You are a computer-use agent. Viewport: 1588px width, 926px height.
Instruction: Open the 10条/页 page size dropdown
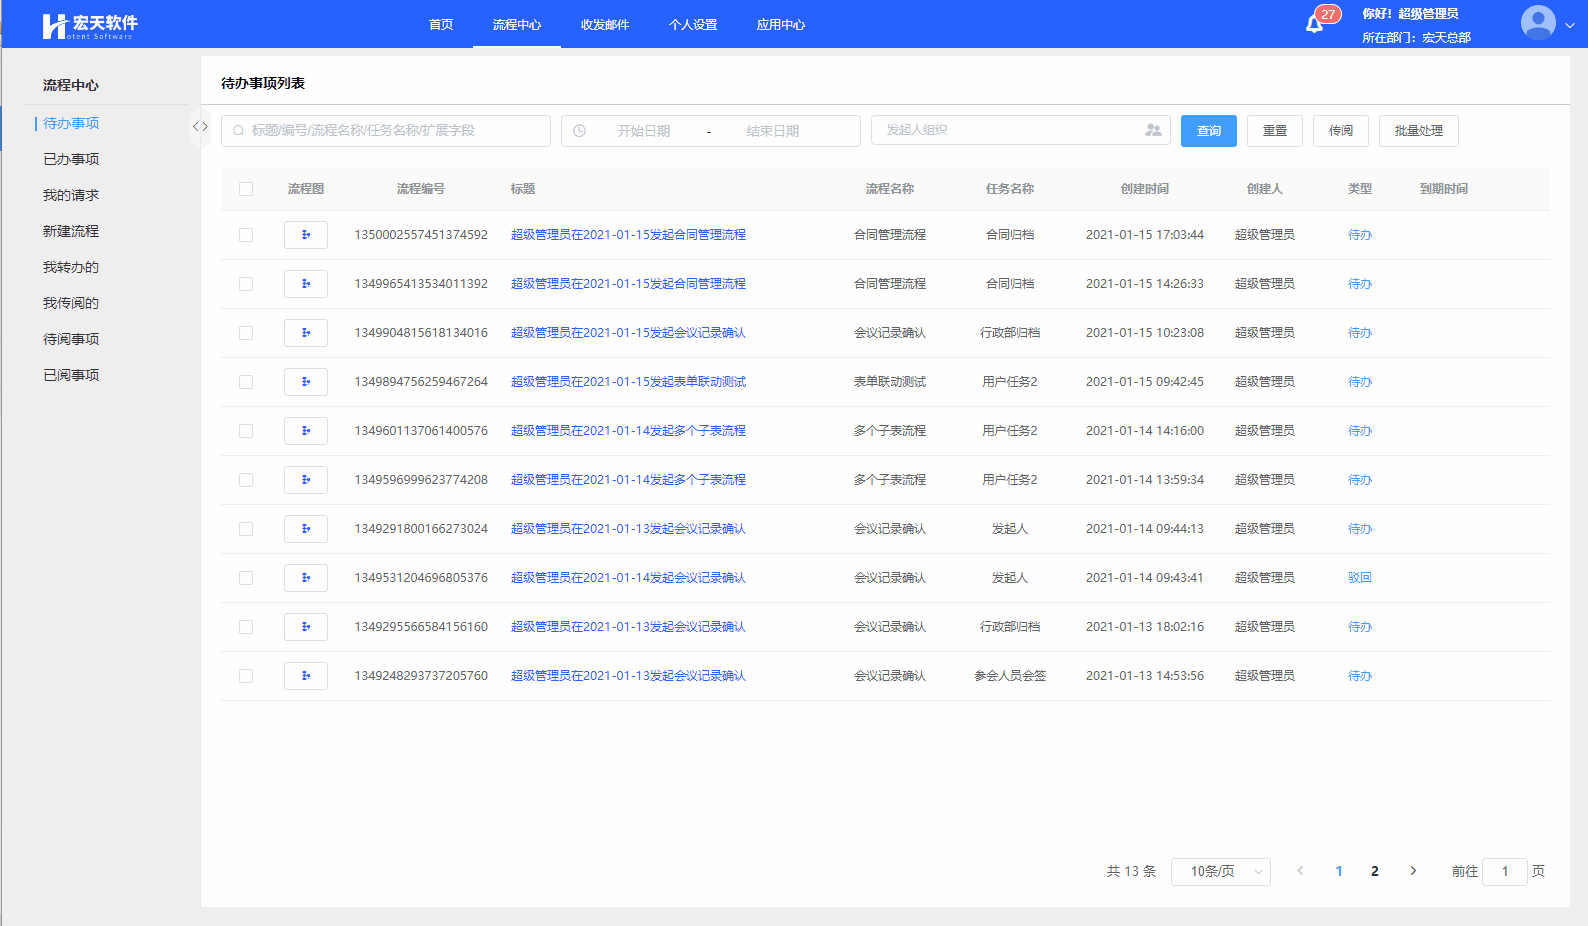(x=1220, y=872)
